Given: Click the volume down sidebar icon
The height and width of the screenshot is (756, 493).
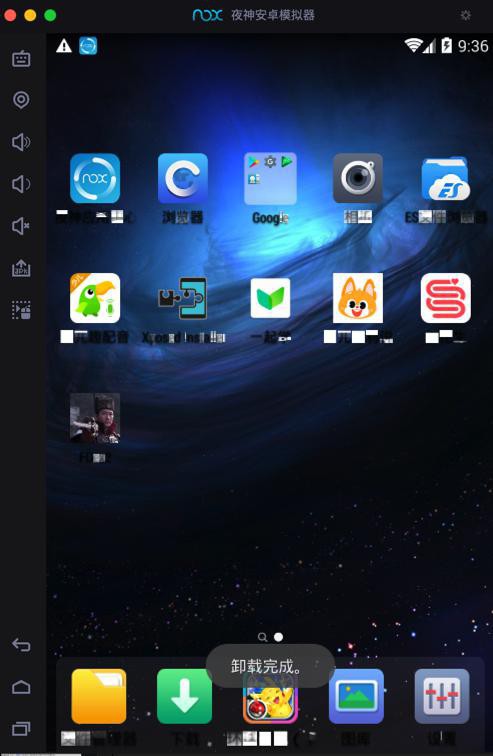Looking at the screenshot, I should click(21, 184).
